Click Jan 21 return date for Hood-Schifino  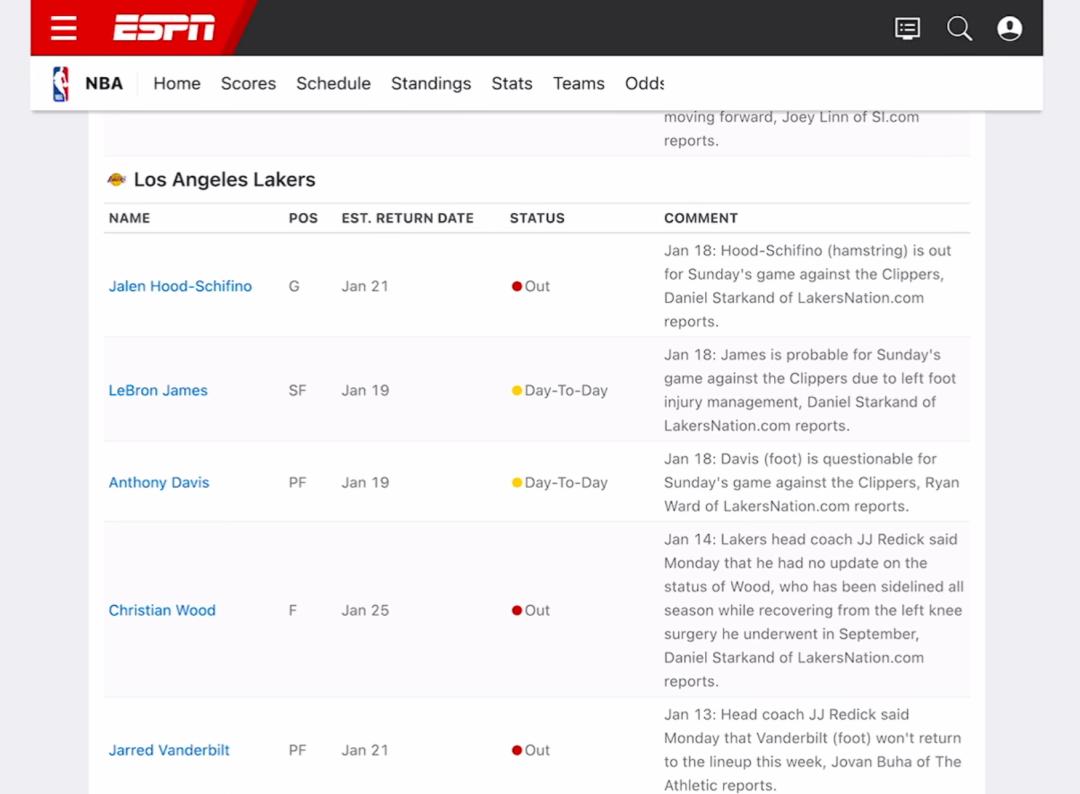click(x=365, y=286)
